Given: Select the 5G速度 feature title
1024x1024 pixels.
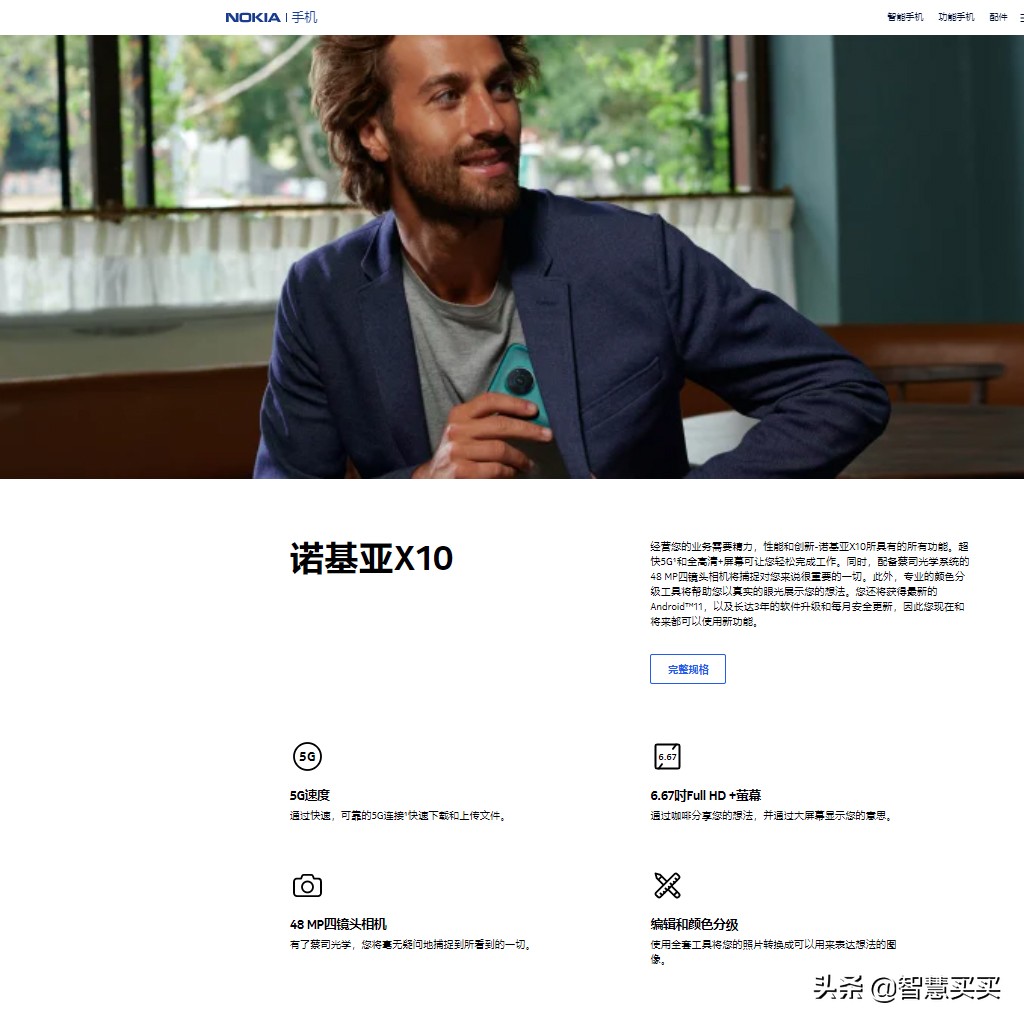Looking at the screenshot, I should click(310, 795).
